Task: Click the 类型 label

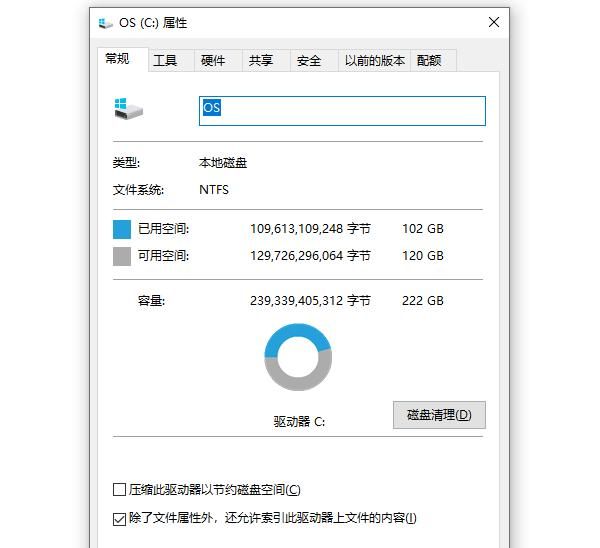Action: pos(126,163)
